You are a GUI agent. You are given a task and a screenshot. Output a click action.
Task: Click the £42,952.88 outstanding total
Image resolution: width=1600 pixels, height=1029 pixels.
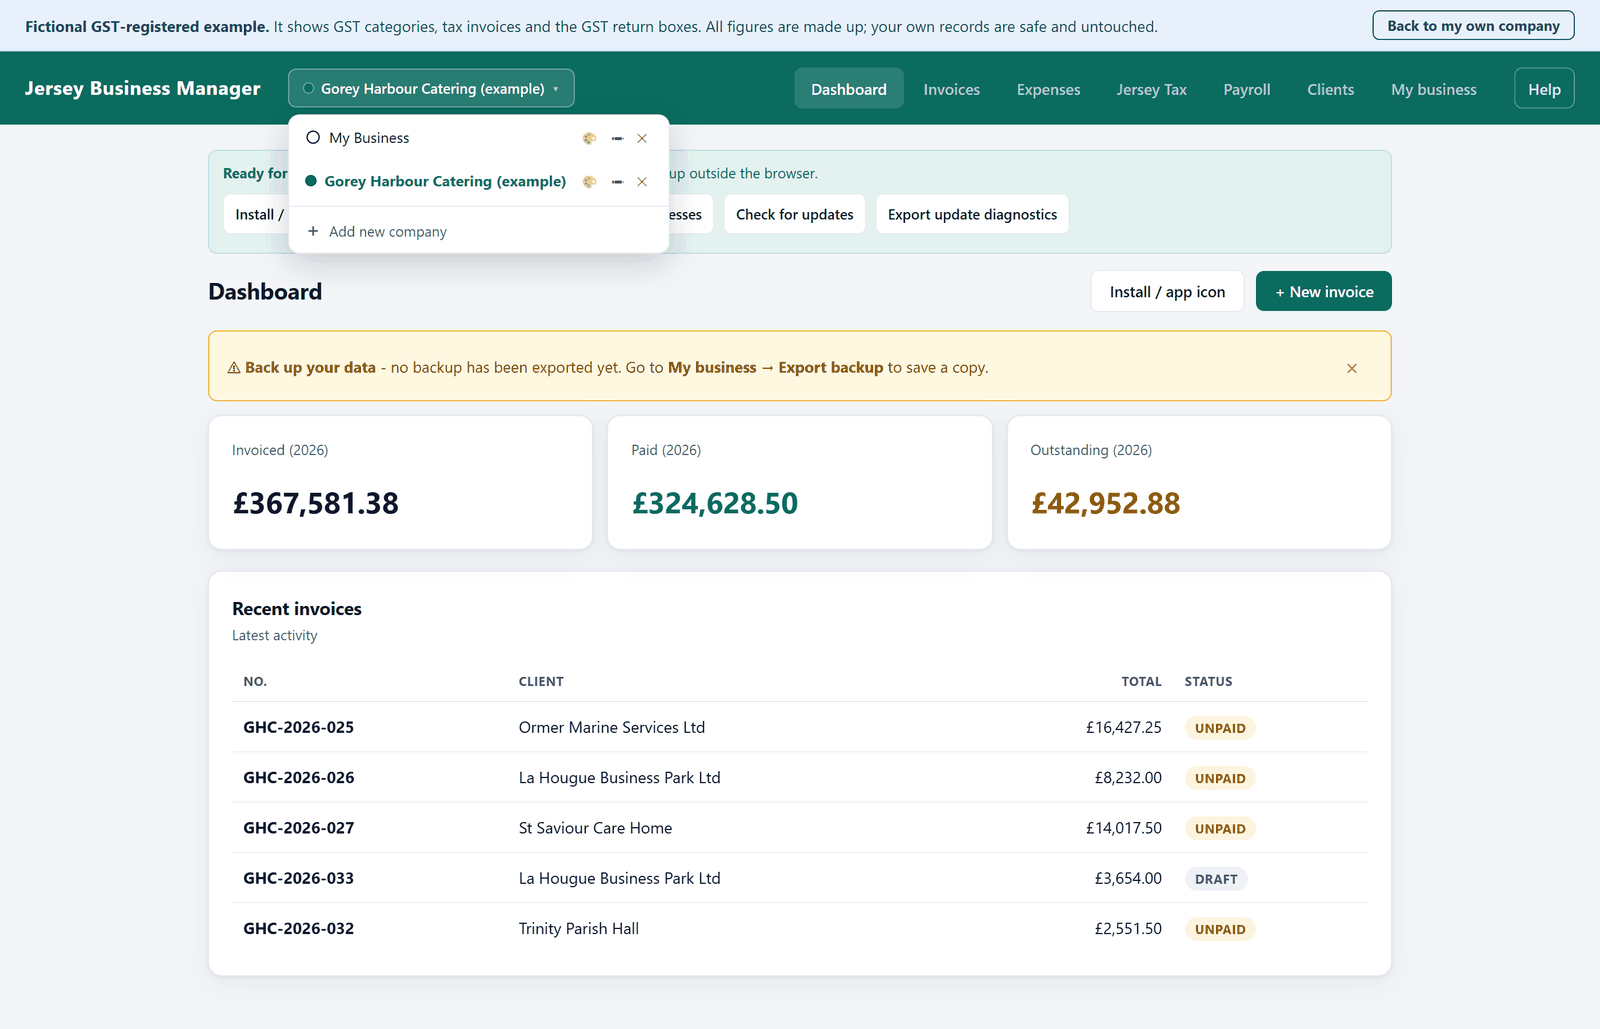(x=1105, y=503)
